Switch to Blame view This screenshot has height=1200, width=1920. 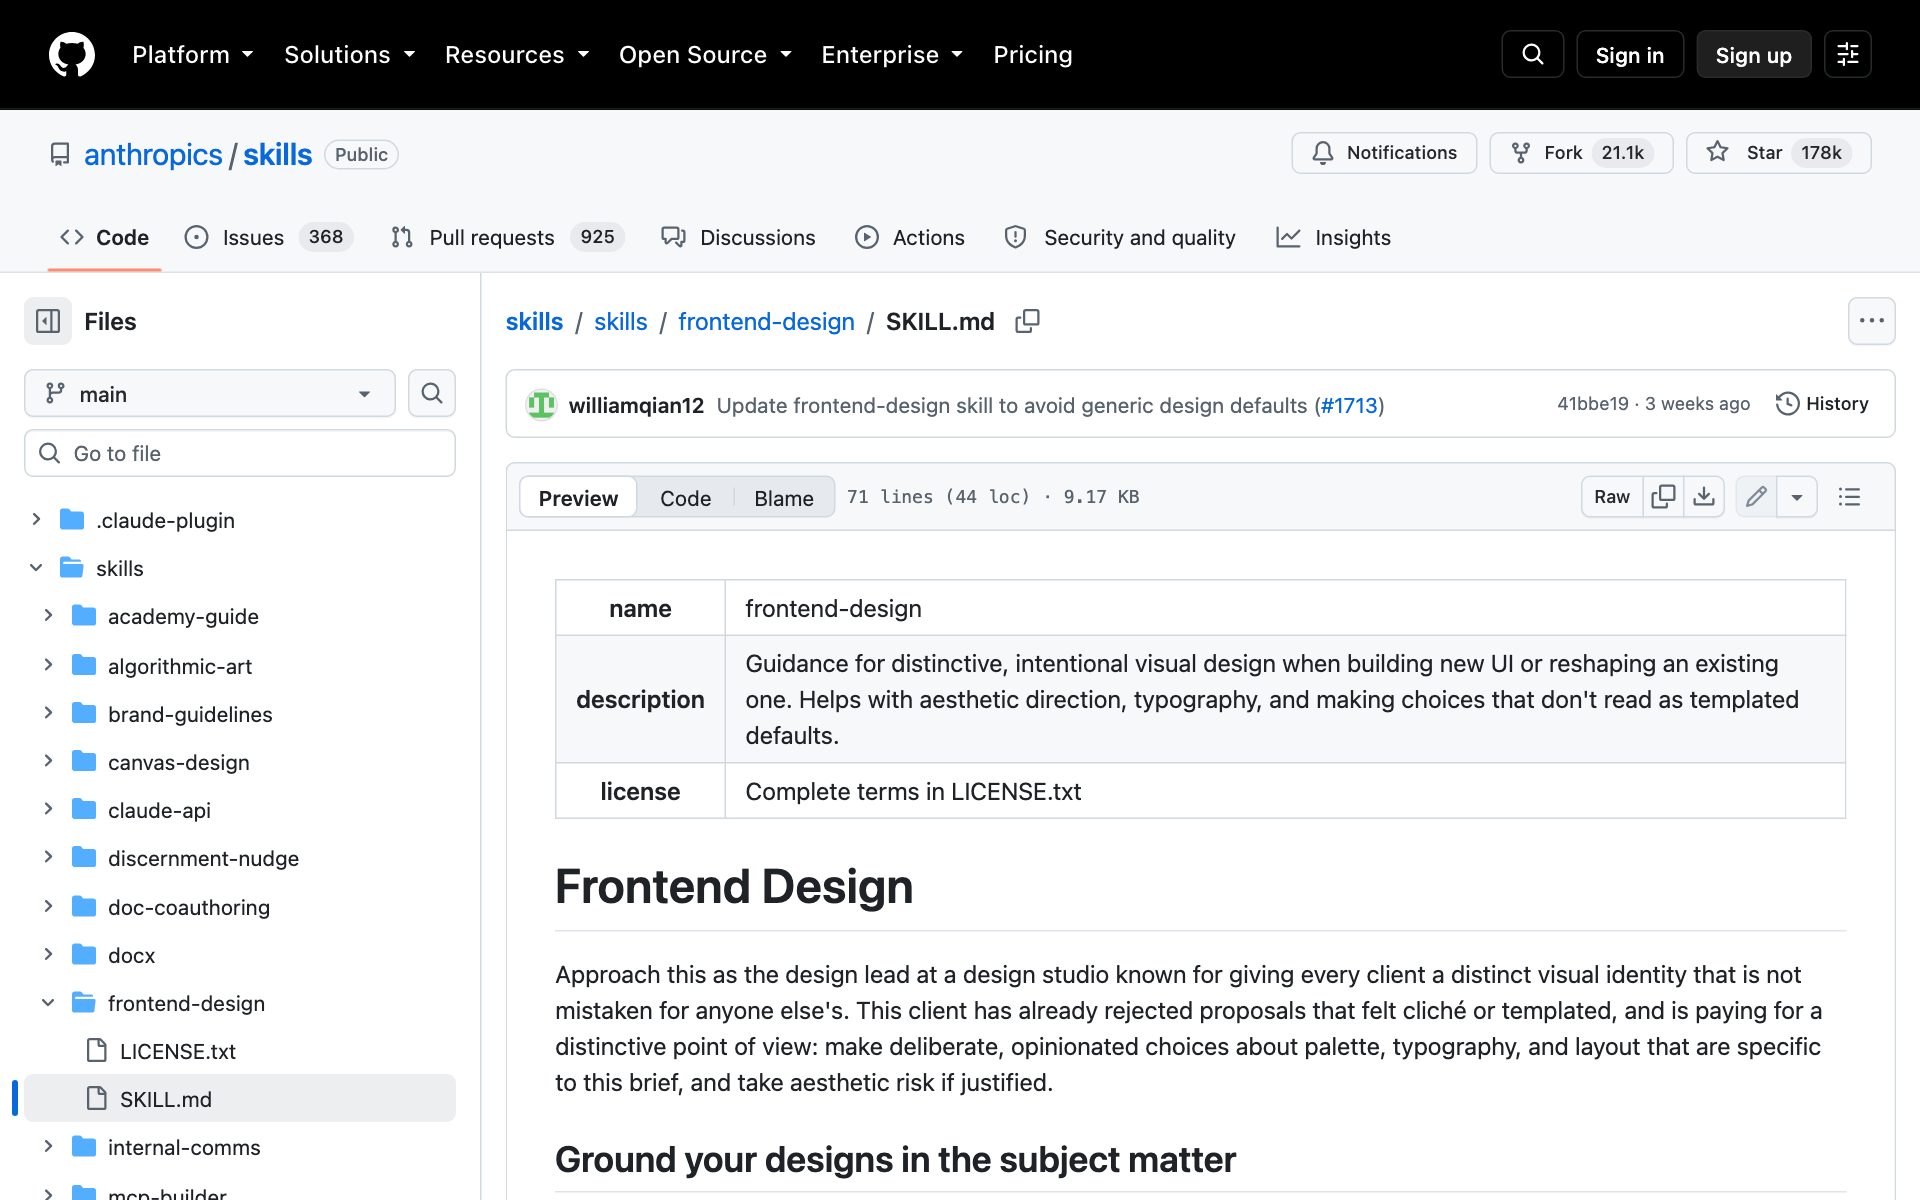point(784,497)
